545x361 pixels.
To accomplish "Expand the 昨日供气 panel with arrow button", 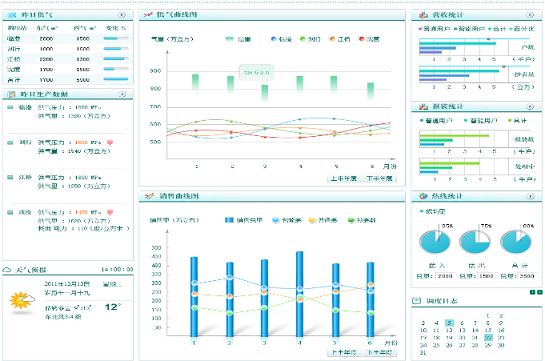I will (x=121, y=15).
